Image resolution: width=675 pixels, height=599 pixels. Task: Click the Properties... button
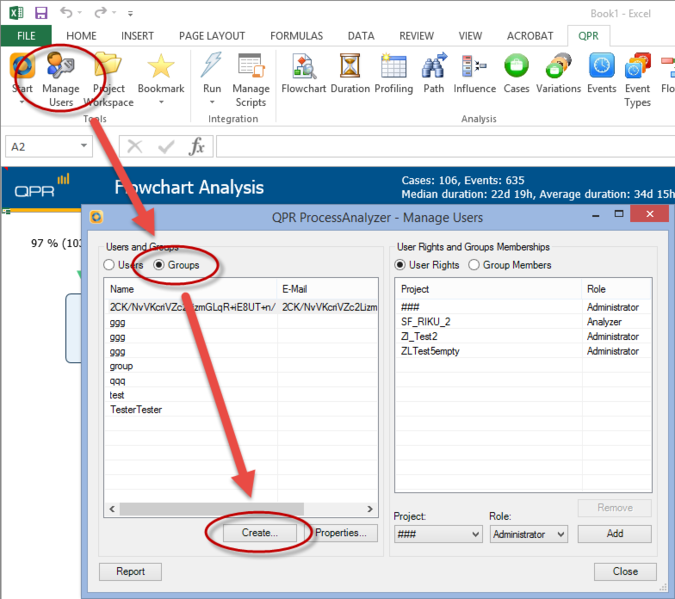click(x=341, y=533)
